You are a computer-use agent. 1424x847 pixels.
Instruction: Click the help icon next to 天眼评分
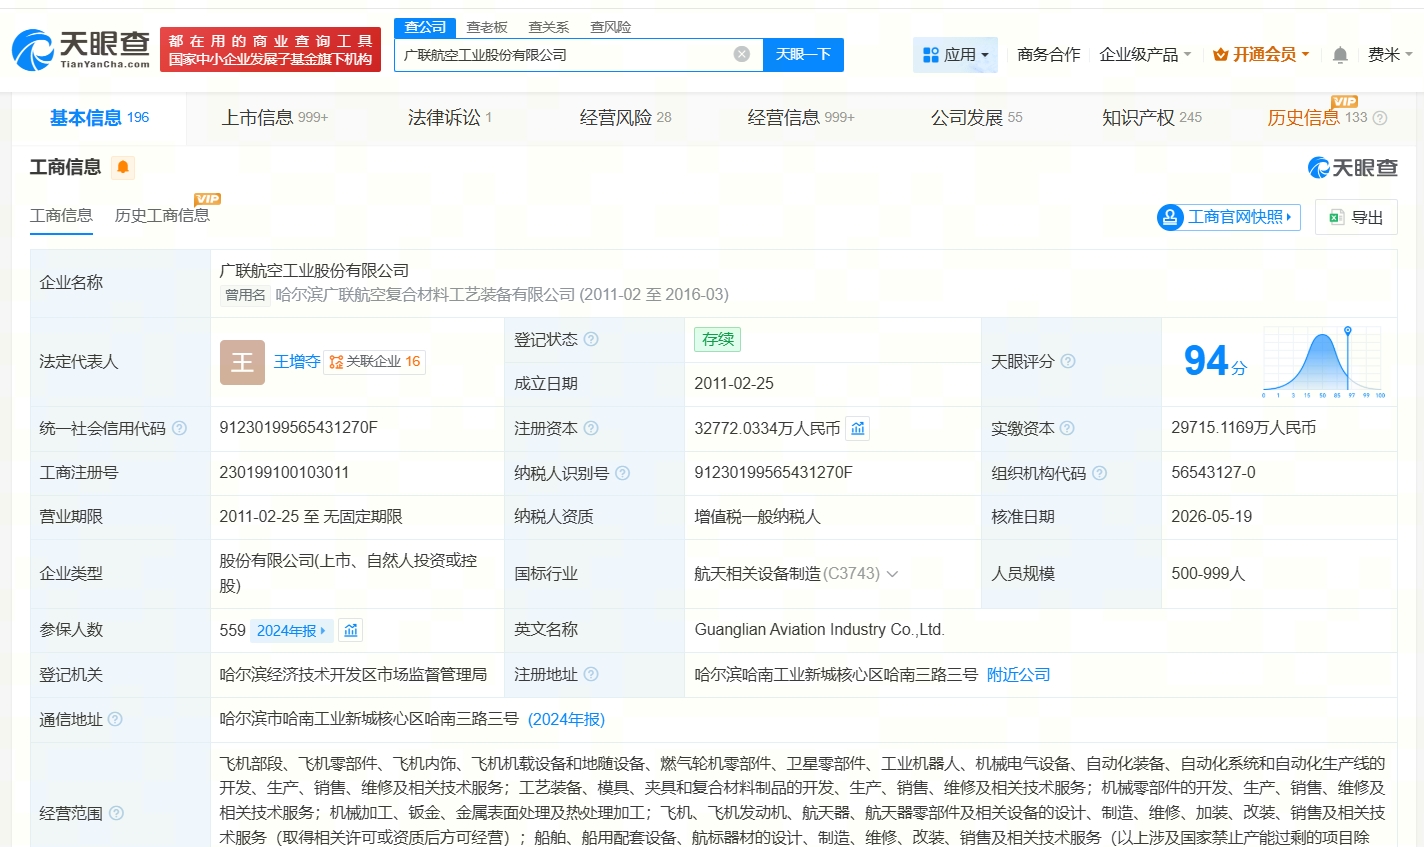pos(1068,361)
